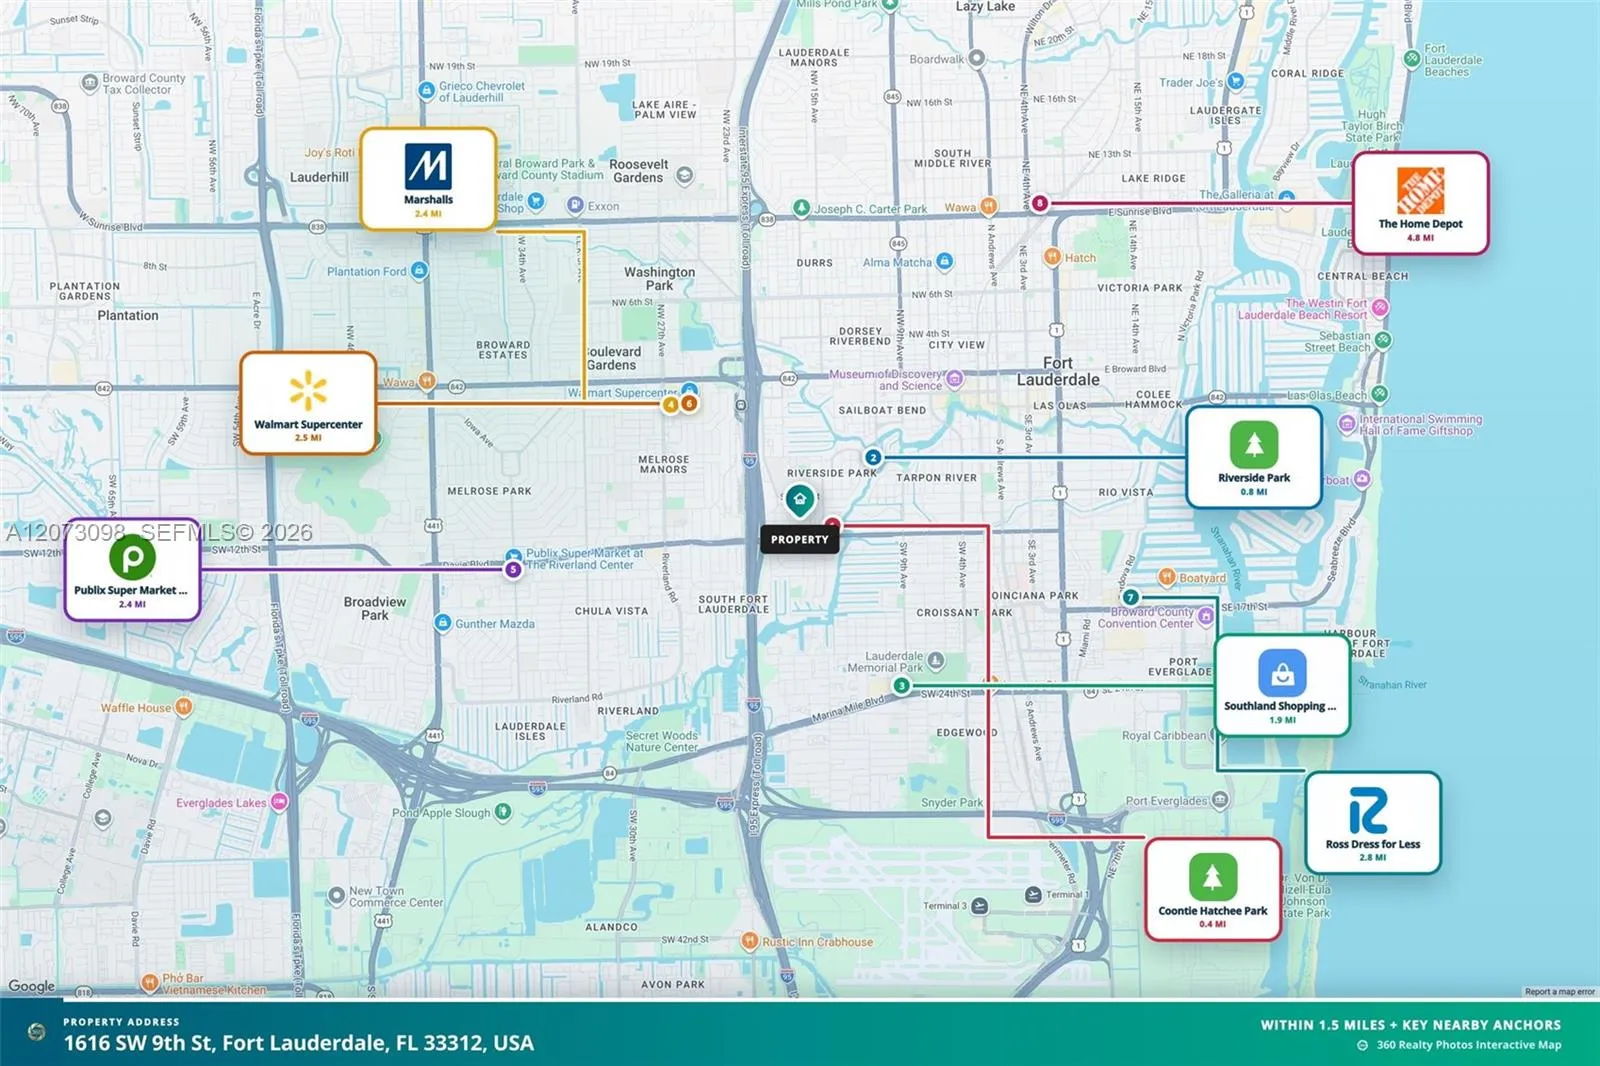Click numbered marker 3 on SW 24th St

[902, 685]
